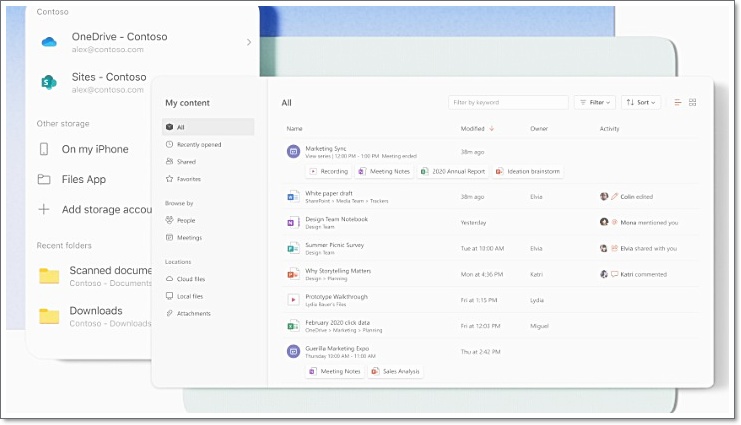Open Marketing Sync meeting icon

point(293,152)
